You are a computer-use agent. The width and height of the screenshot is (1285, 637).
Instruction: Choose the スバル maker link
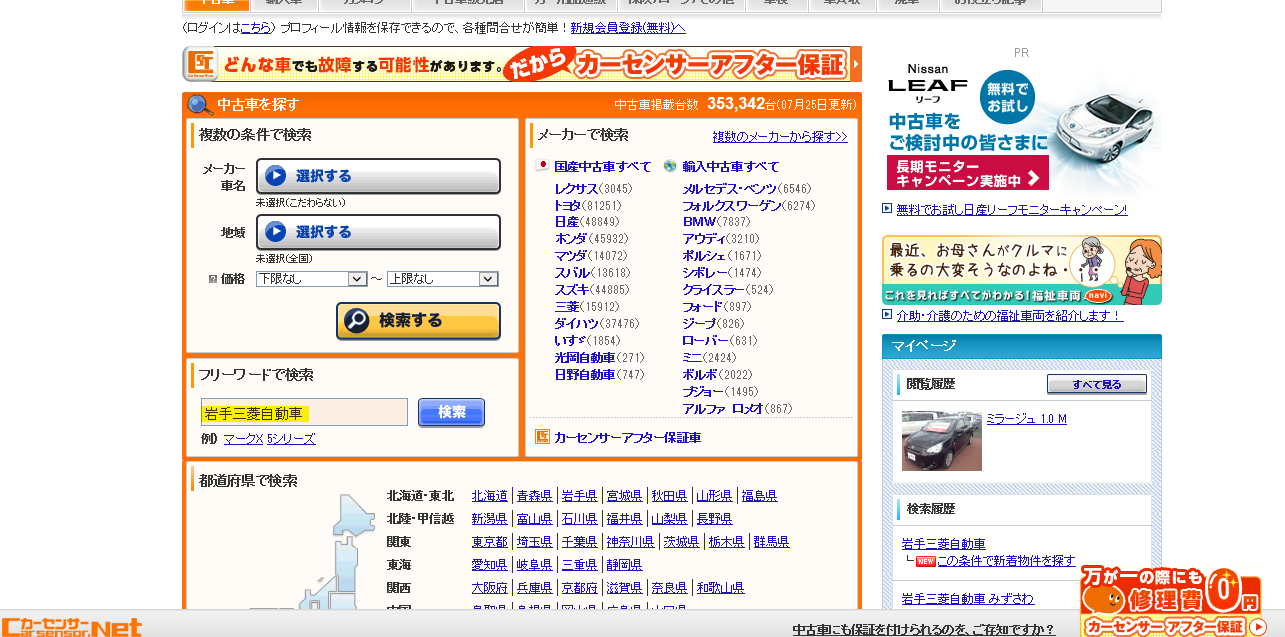[x=570, y=272]
